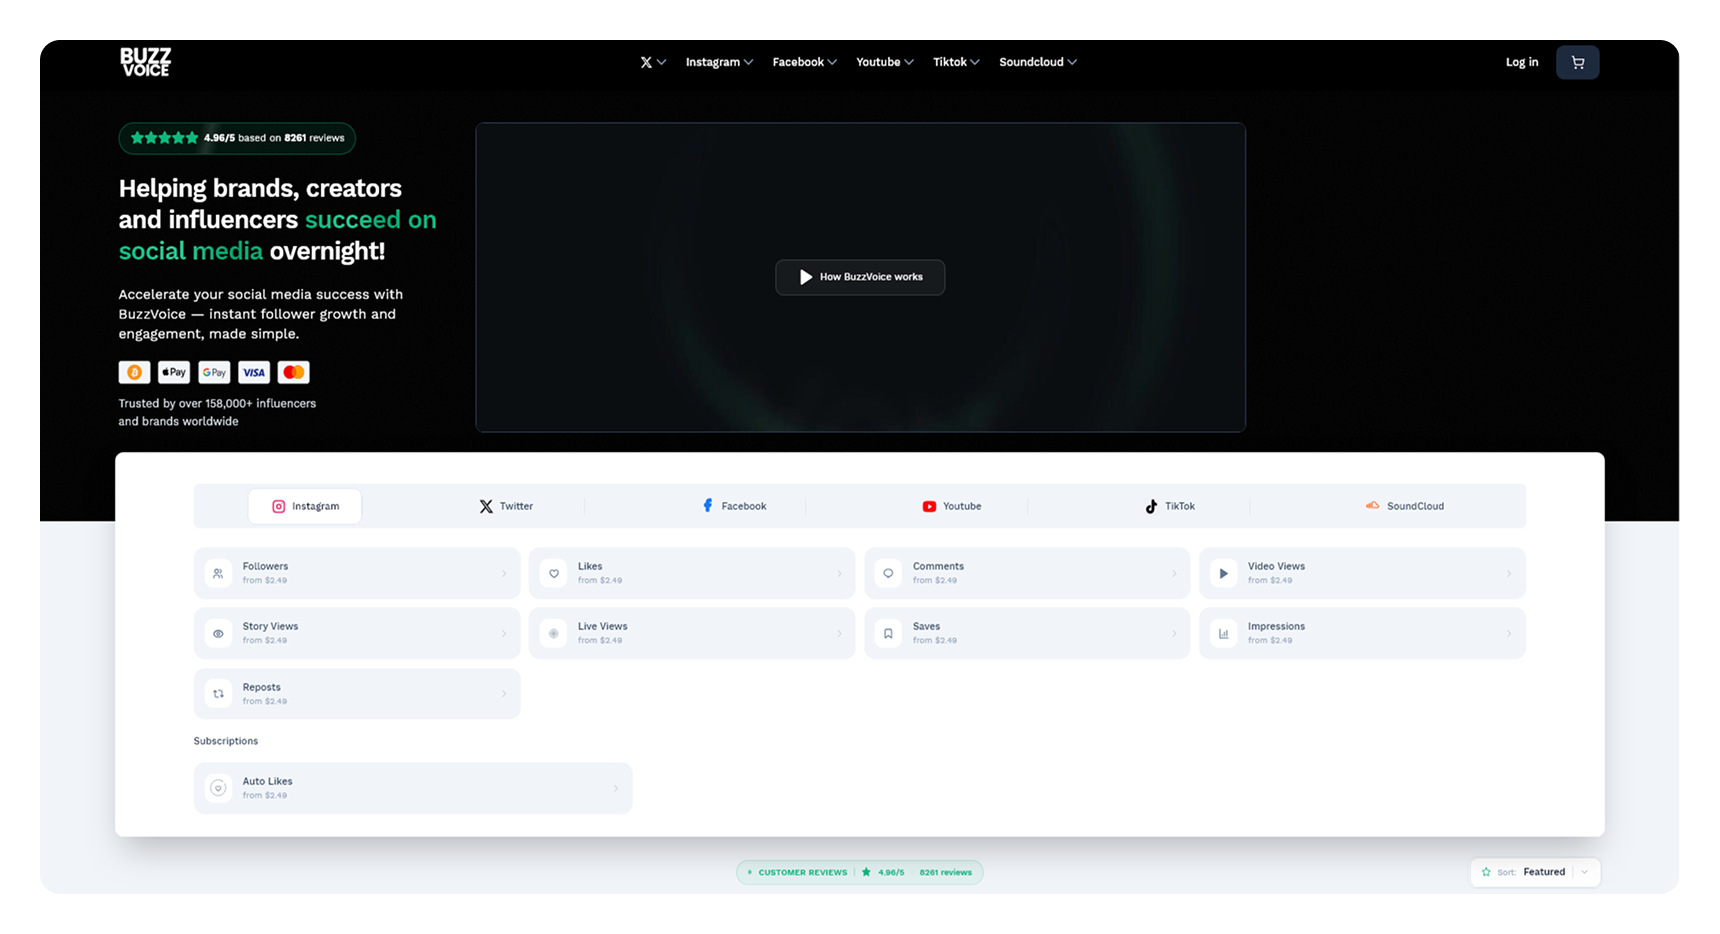
Task: Open the shopping cart icon
Action: pos(1577,62)
